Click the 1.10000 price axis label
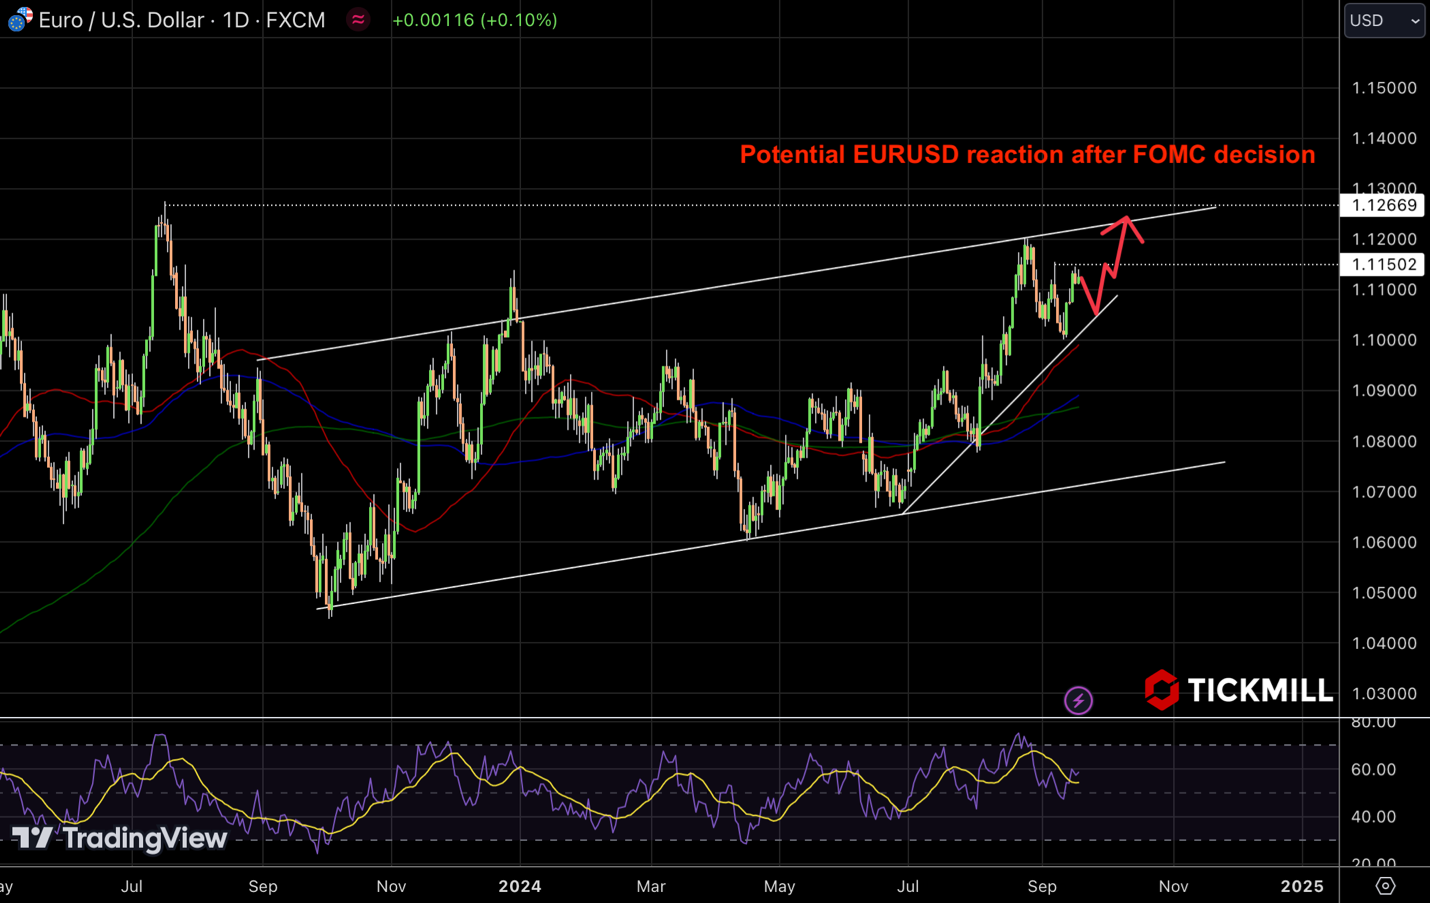The height and width of the screenshot is (903, 1430). pyautogui.click(x=1384, y=340)
